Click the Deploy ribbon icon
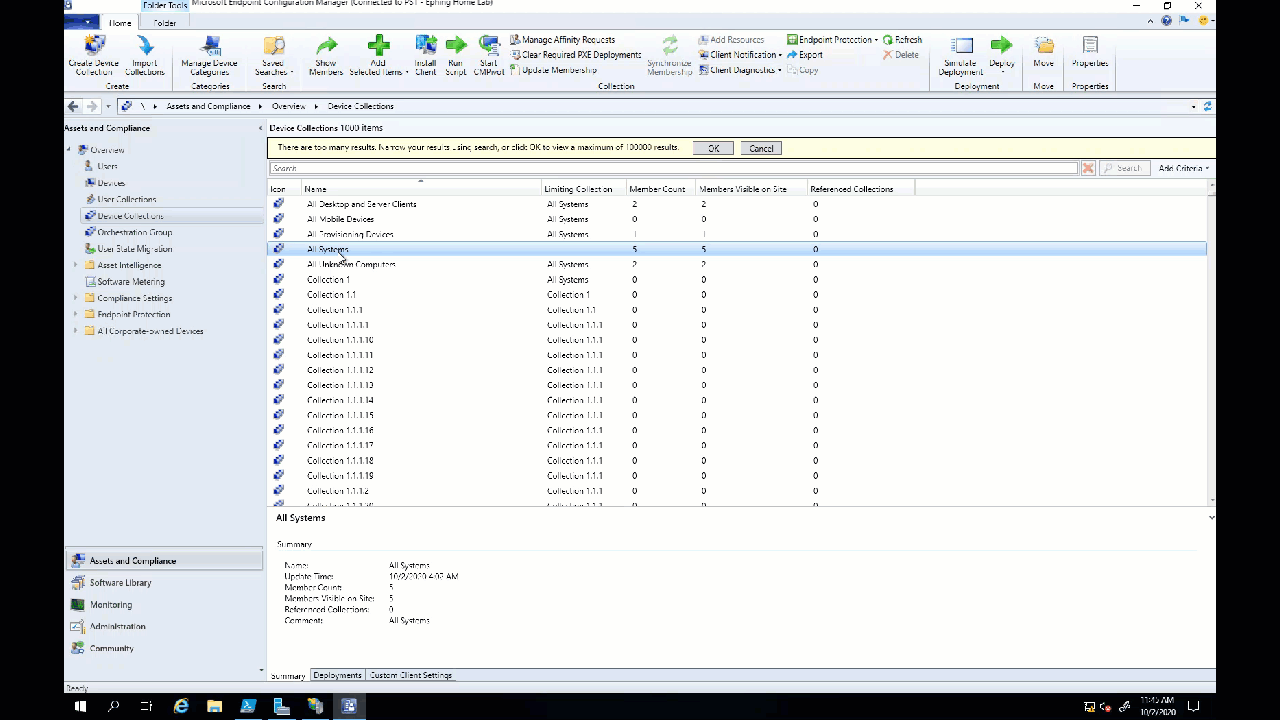This screenshot has height=720, width=1280. coord(1001,55)
